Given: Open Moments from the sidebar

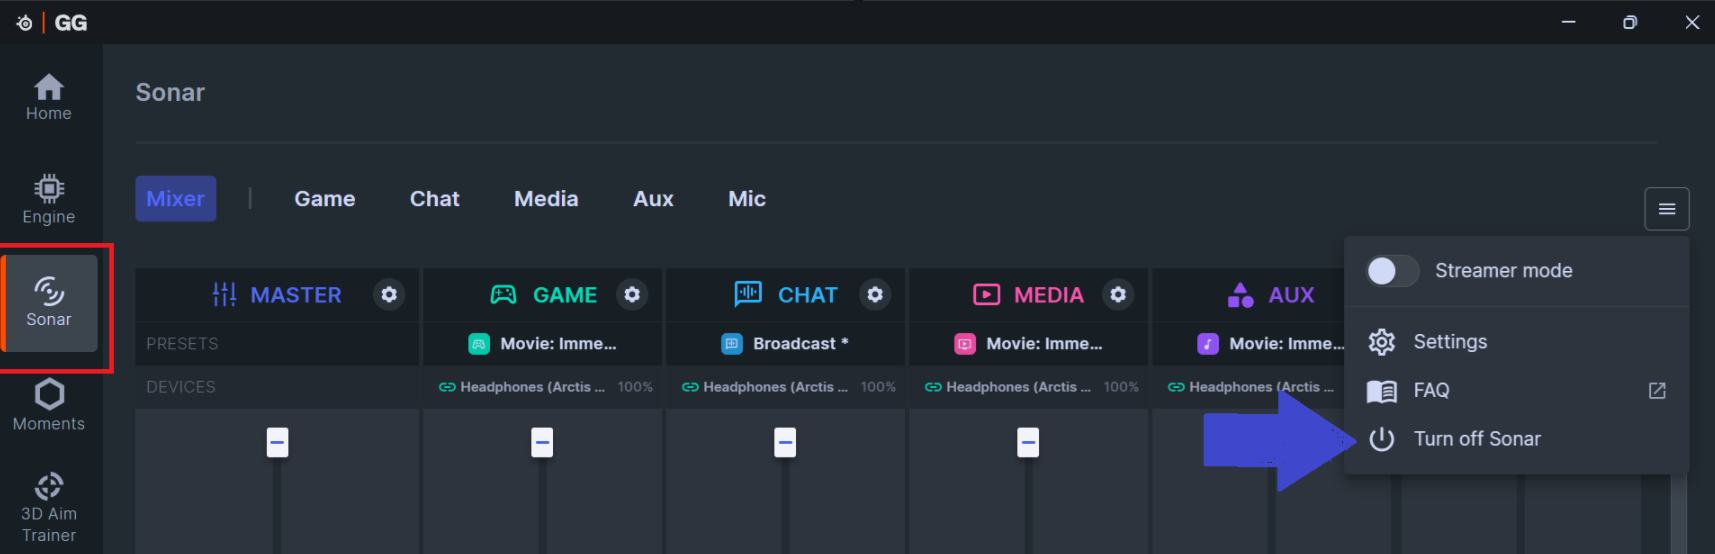Looking at the screenshot, I should [48, 405].
